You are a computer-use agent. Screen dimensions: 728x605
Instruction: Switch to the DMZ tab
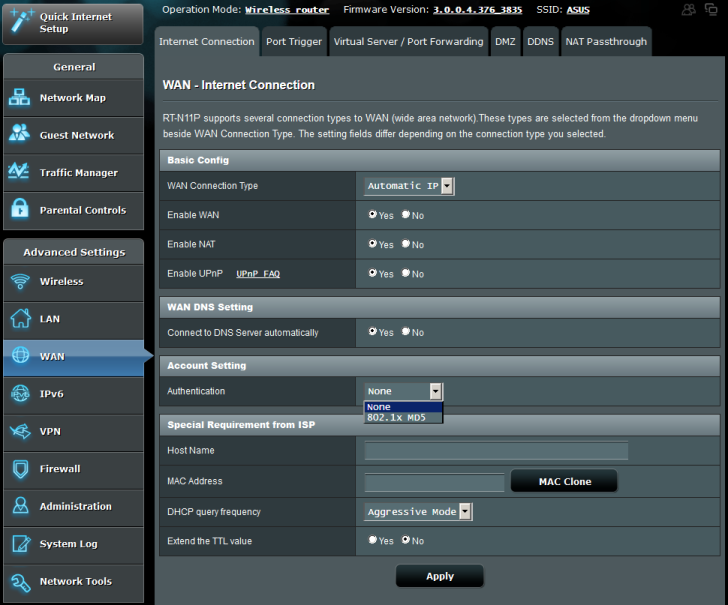coord(505,42)
